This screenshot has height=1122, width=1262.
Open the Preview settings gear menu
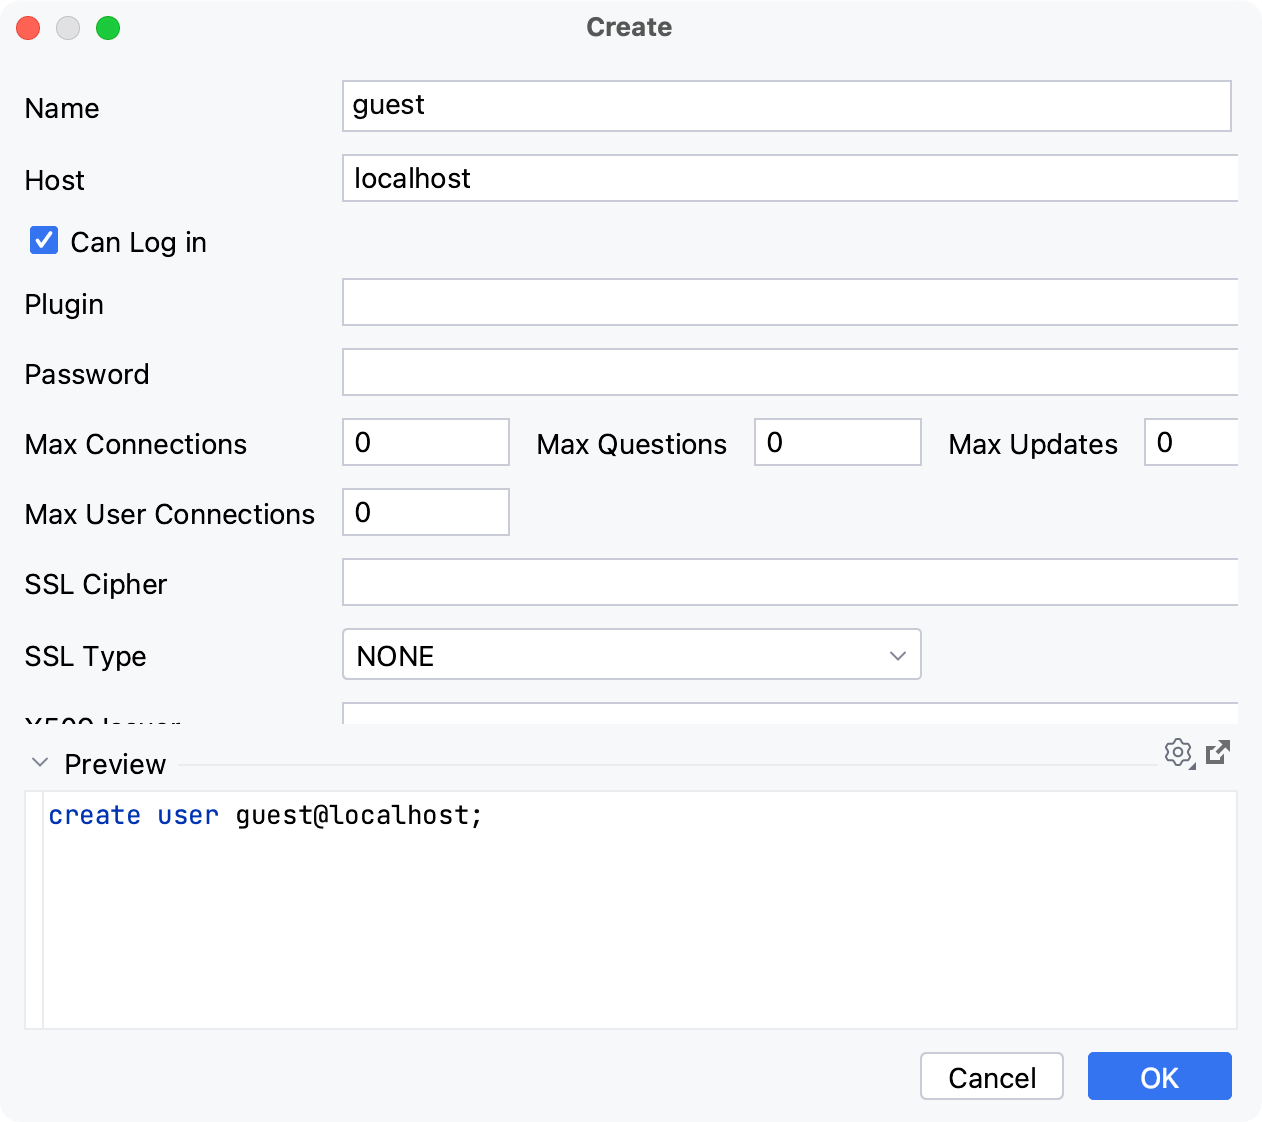[x=1179, y=753]
